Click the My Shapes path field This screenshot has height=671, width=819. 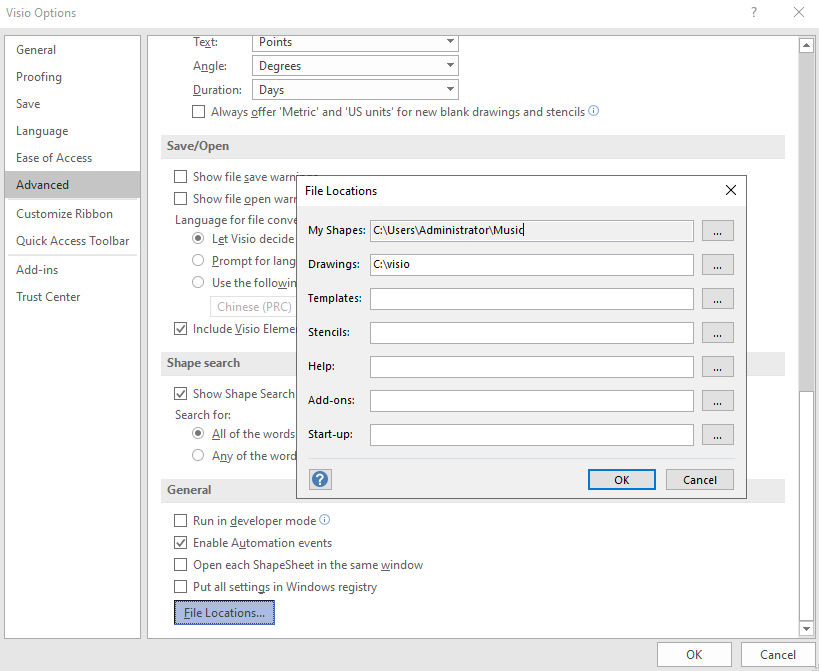(x=532, y=231)
